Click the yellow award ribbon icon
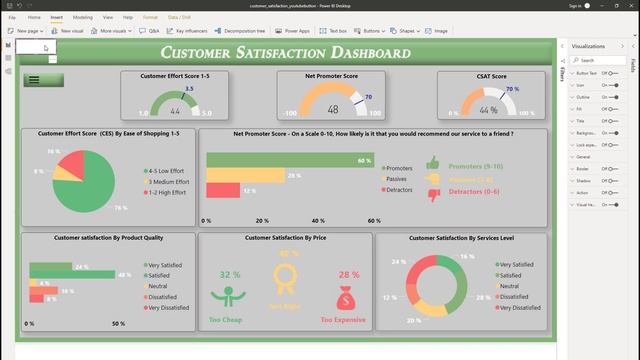The image size is (640, 360). click(285, 280)
